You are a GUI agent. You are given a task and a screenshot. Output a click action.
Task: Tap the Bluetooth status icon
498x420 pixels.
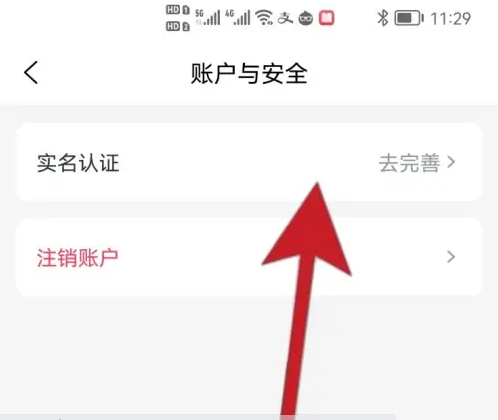point(383,18)
